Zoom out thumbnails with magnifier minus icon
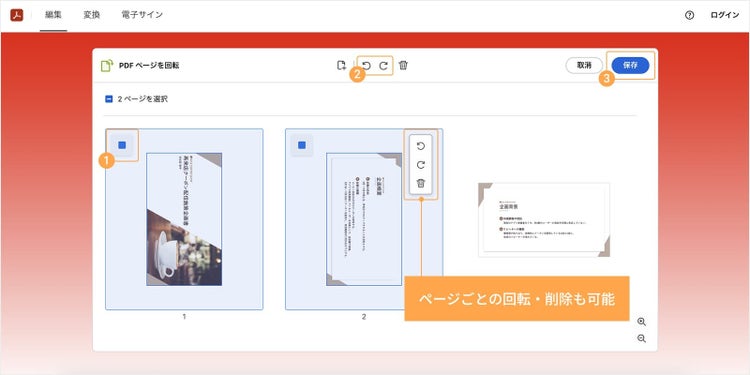Image resolution: width=750 pixels, height=375 pixels. 641,339
